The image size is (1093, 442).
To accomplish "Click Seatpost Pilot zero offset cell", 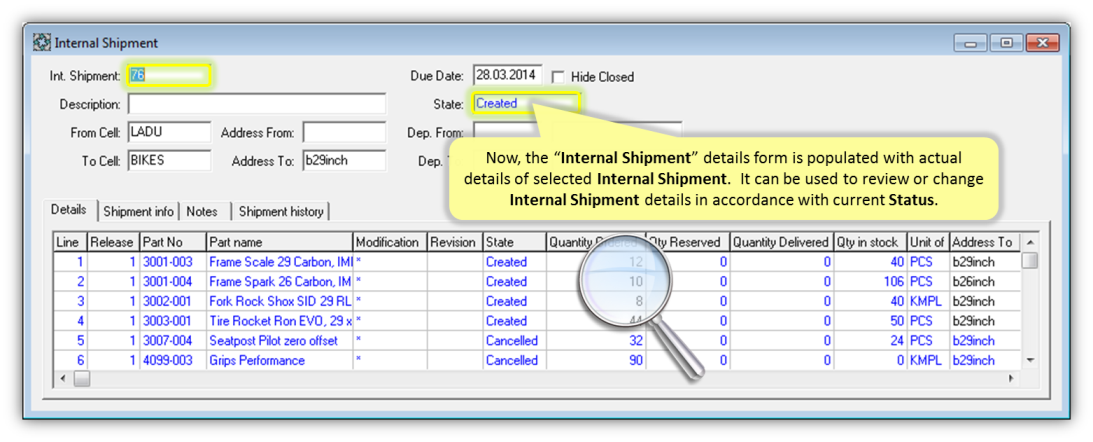I will click(x=280, y=341).
